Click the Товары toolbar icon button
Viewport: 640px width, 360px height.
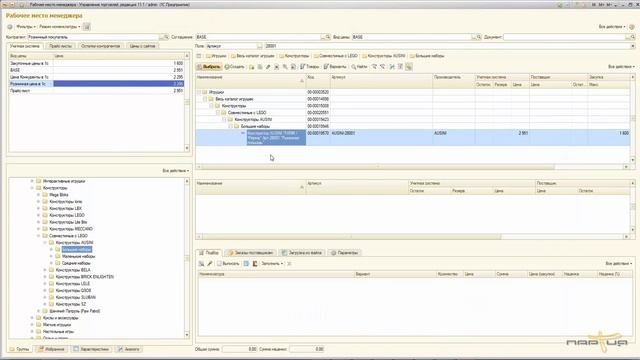coord(310,67)
